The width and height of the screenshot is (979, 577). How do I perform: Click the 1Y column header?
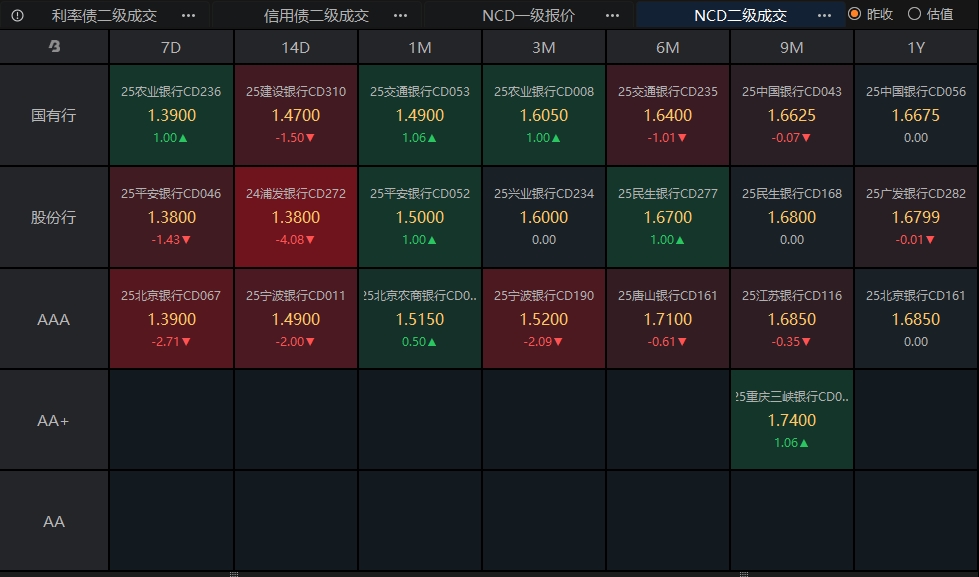pos(916,47)
